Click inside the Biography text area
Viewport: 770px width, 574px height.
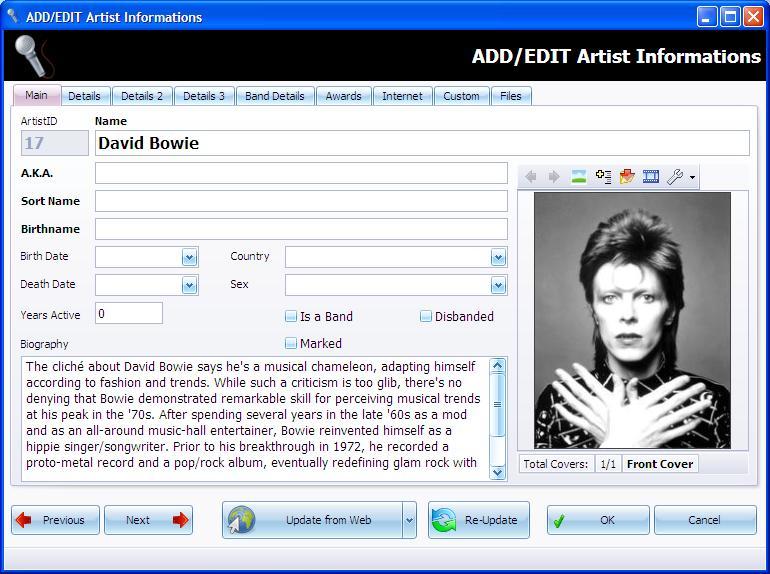[x=255, y=419]
